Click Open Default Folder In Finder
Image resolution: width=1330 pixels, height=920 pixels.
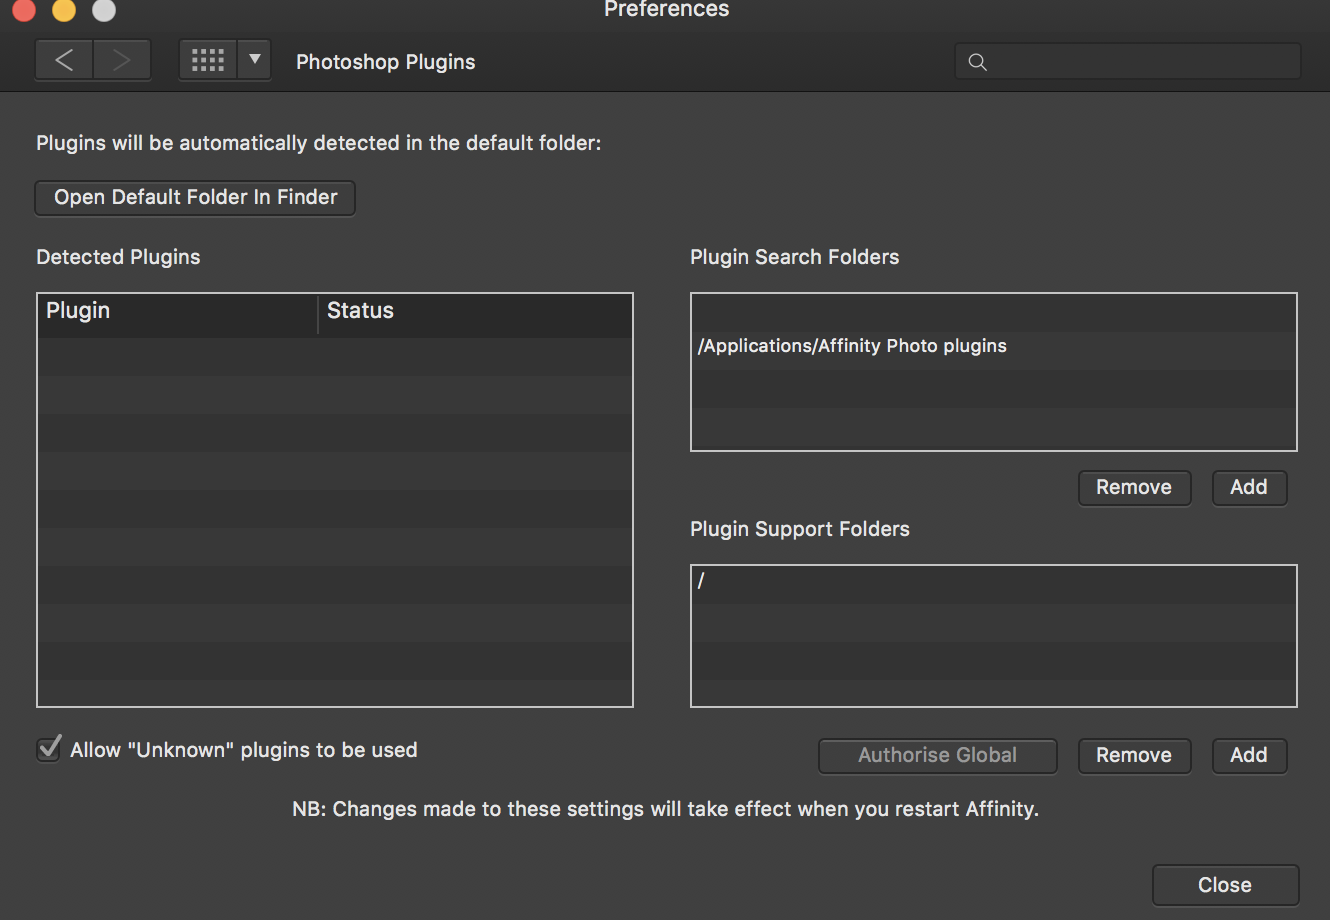[195, 197]
